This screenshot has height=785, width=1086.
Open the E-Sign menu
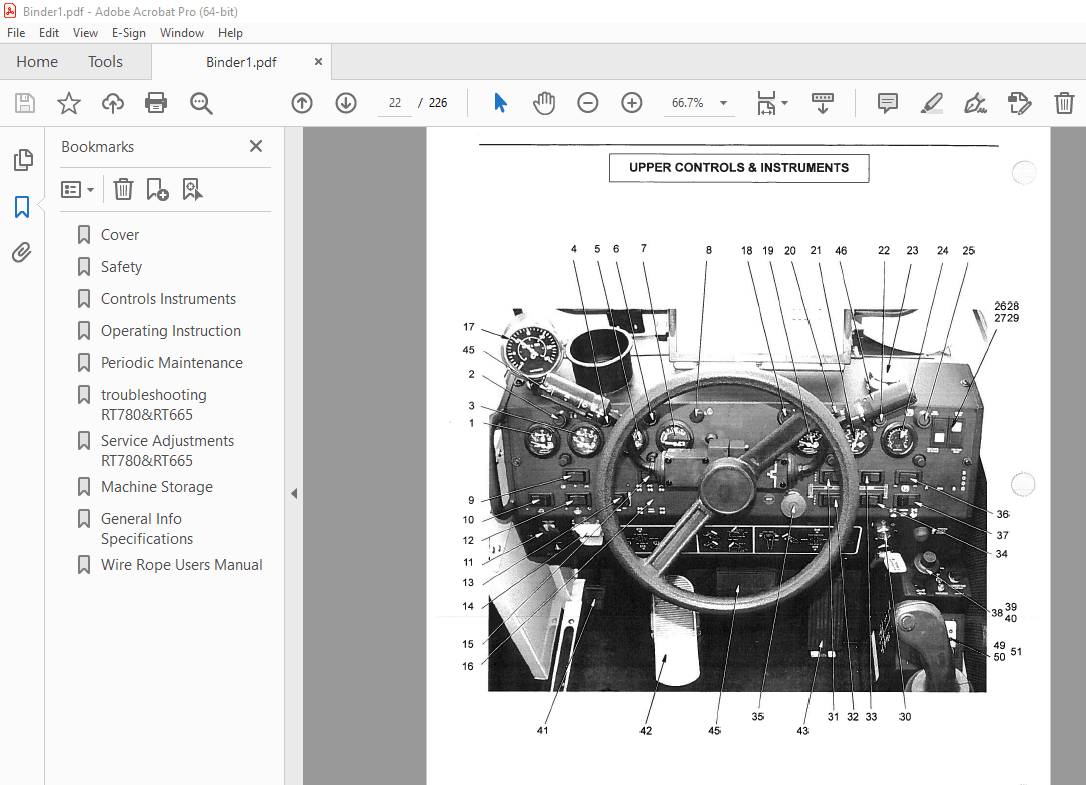[x=129, y=32]
